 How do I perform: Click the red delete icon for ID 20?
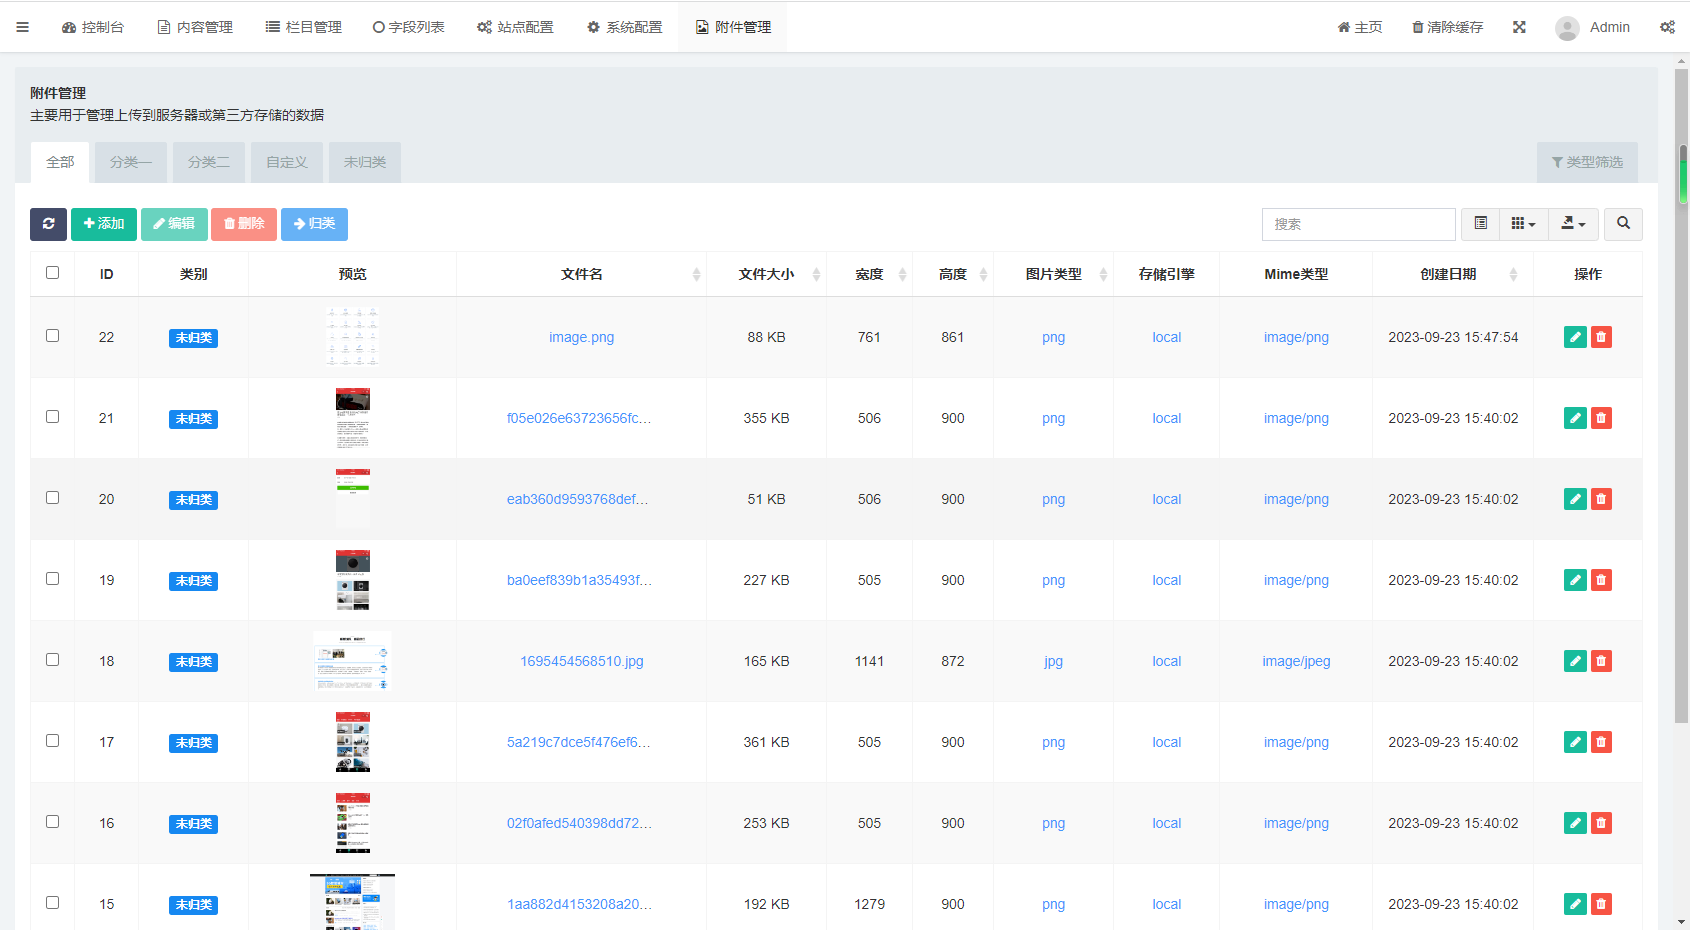[x=1601, y=499]
